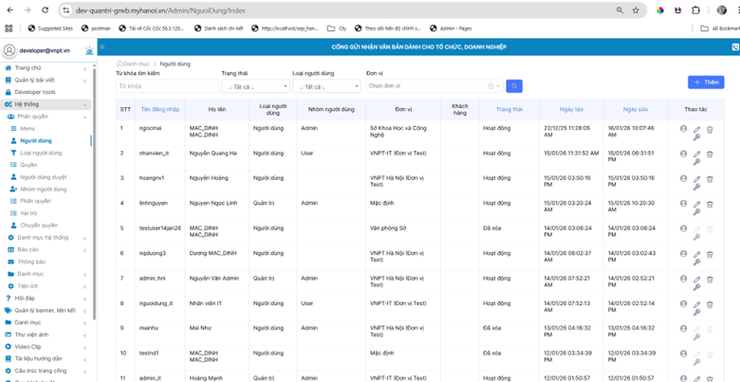740x382 pixels.
Task: Click the username cell testuser14jan26
Action: 160,229
